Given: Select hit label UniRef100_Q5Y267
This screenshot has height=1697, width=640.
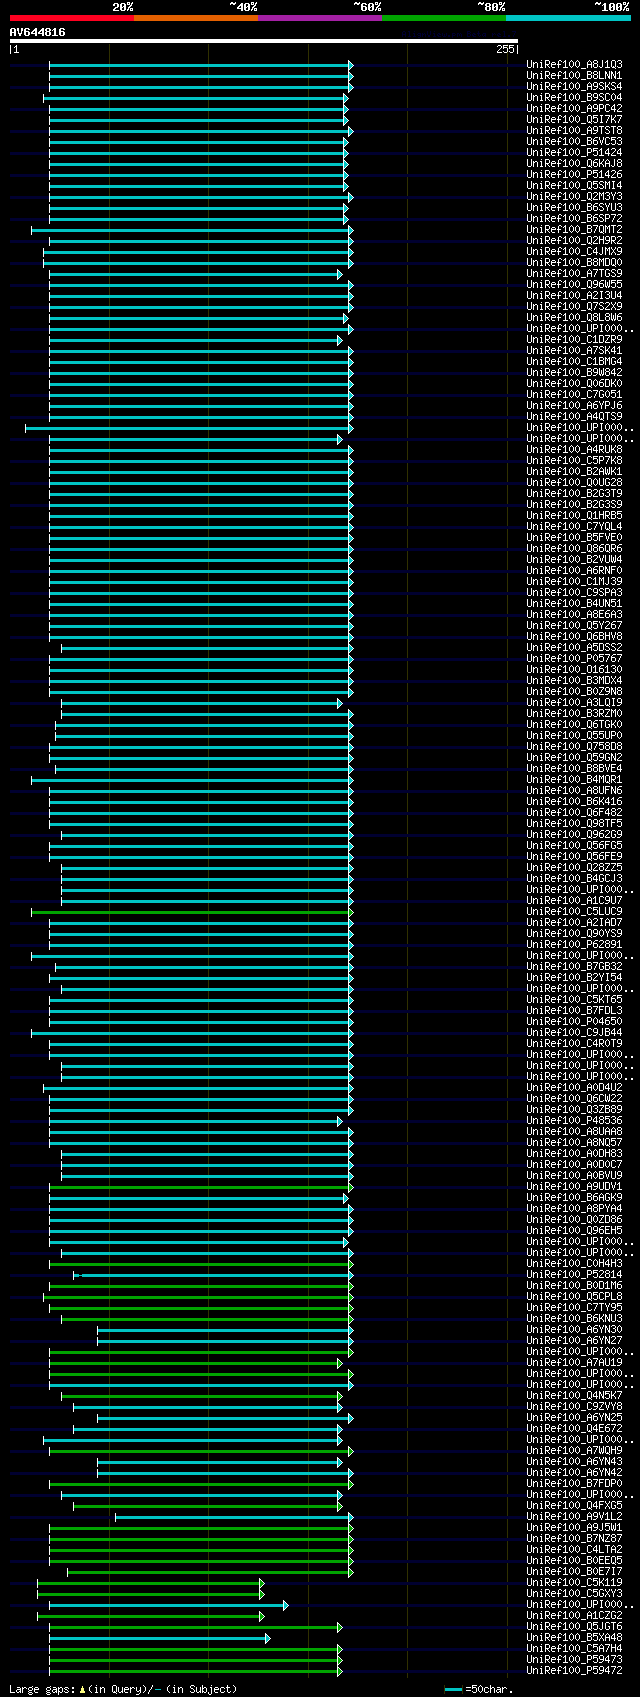Looking at the screenshot, I should [x=574, y=626].
